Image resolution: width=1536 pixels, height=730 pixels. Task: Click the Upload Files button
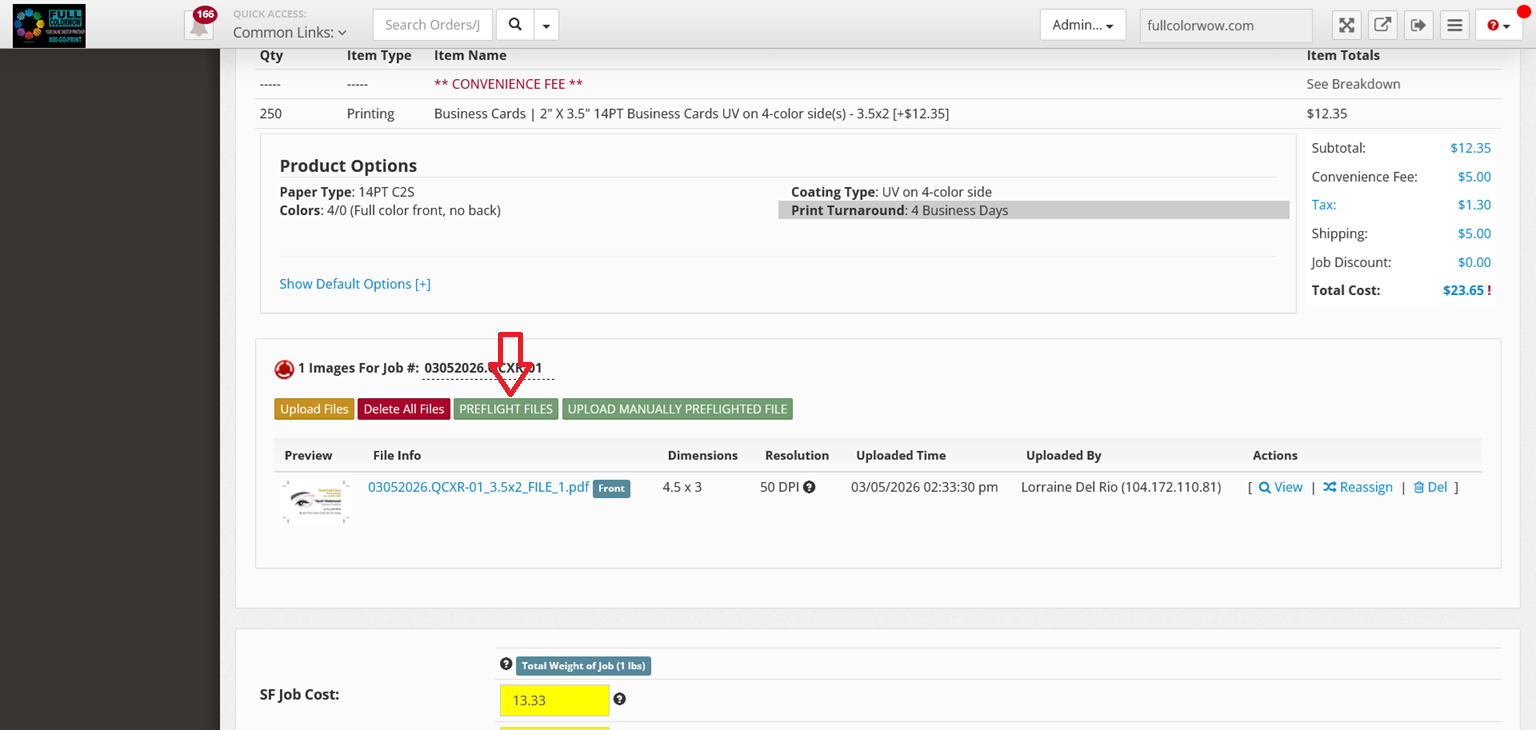point(314,409)
